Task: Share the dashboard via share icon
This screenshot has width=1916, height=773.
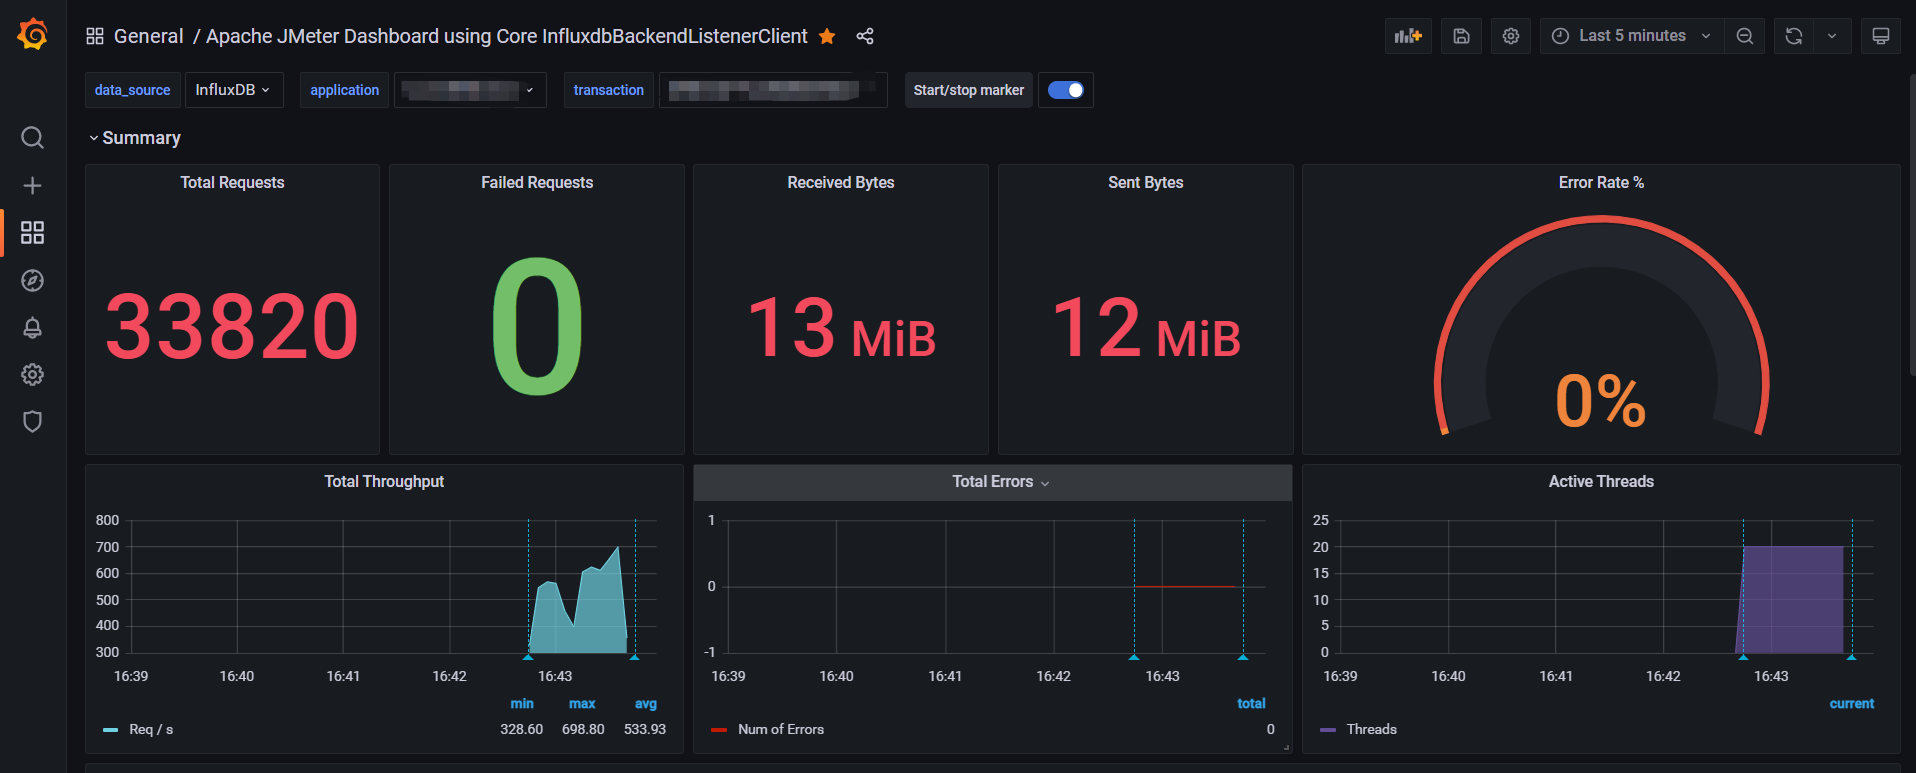Action: pyautogui.click(x=865, y=36)
